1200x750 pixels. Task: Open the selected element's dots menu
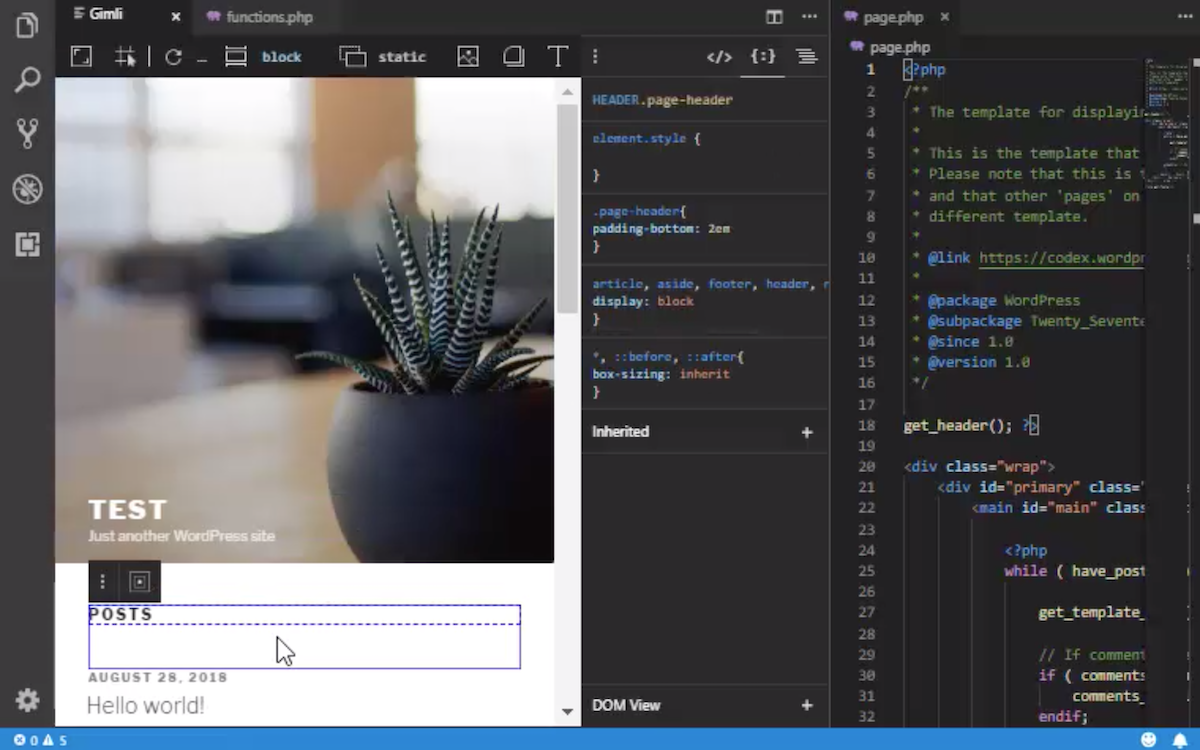[x=102, y=582]
